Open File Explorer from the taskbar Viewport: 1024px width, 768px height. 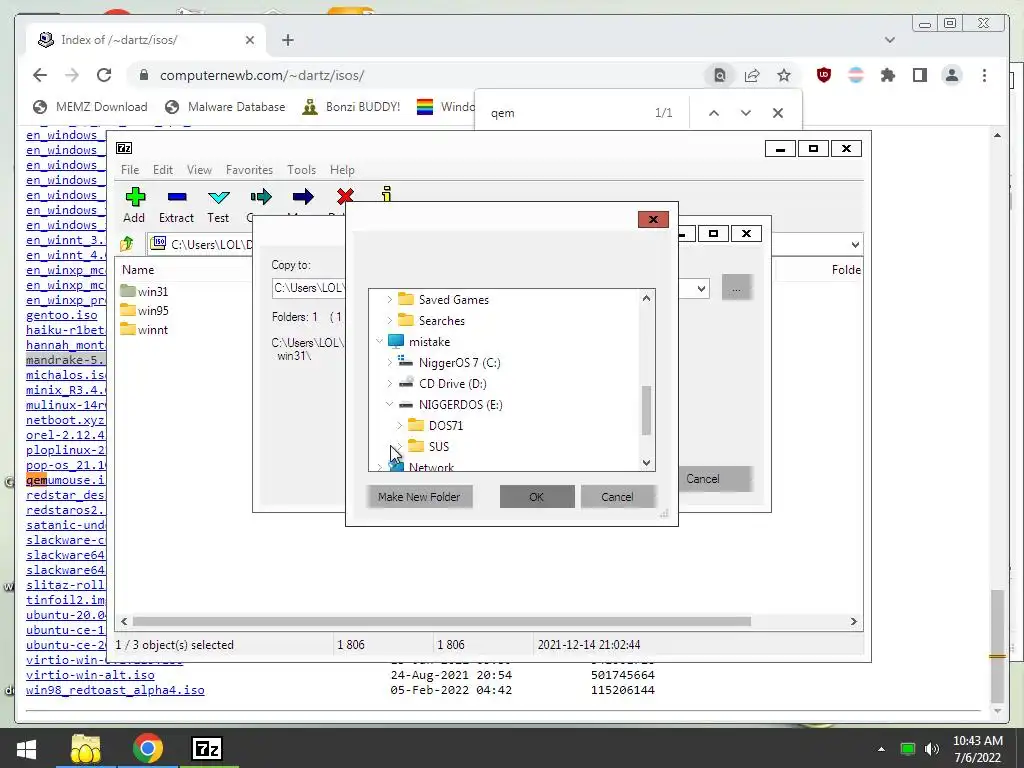click(x=86, y=748)
